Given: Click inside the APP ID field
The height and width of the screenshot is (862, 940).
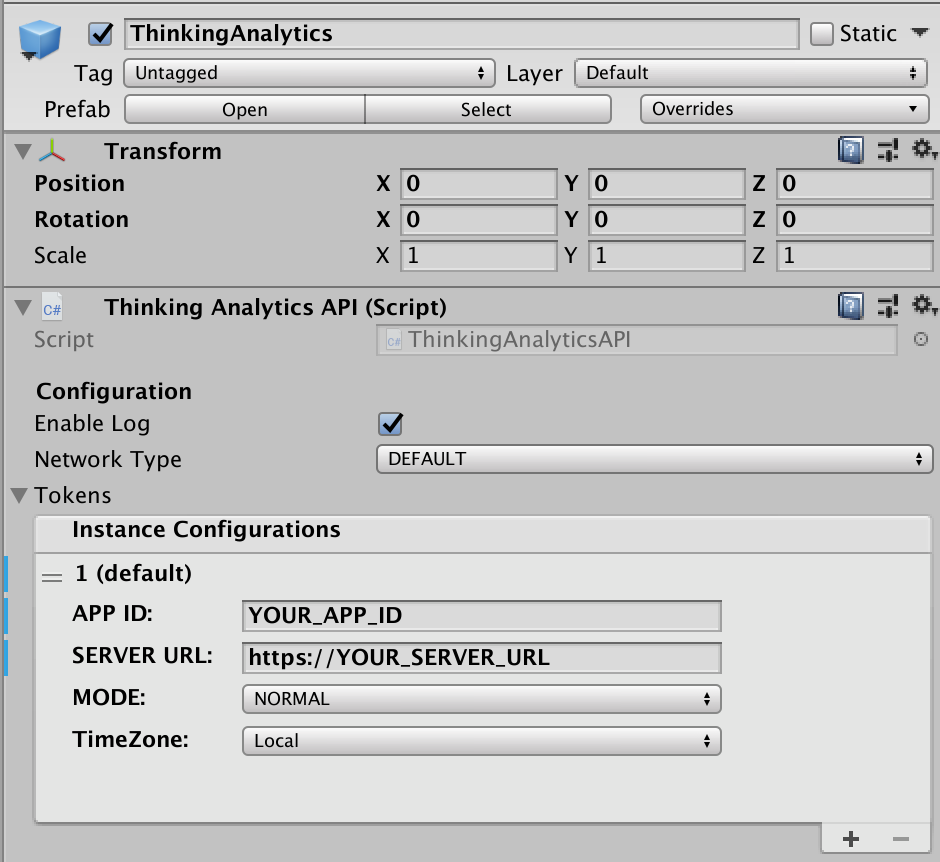Looking at the screenshot, I should coord(480,615).
